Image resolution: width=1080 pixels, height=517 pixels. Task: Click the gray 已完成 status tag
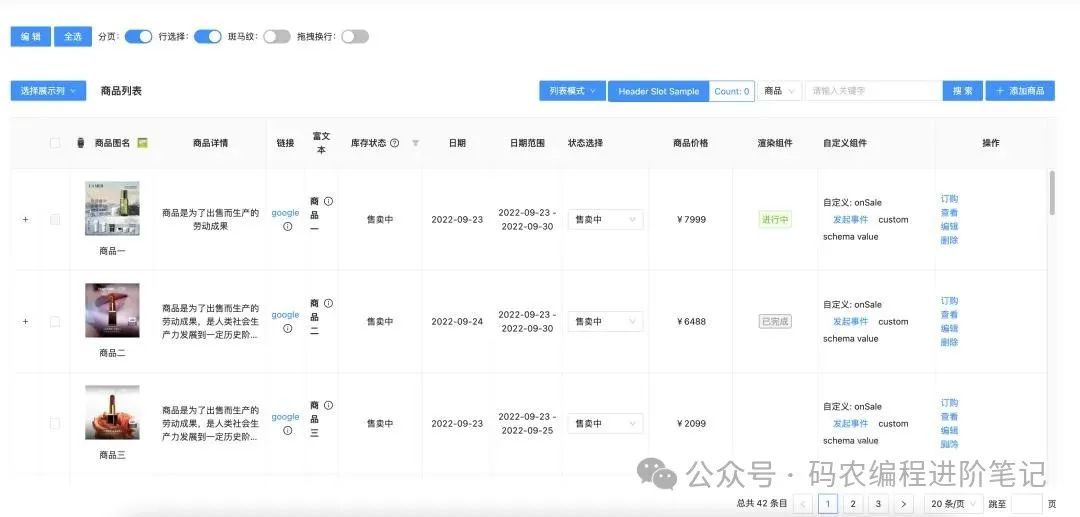pyautogui.click(x=775, y=321)
